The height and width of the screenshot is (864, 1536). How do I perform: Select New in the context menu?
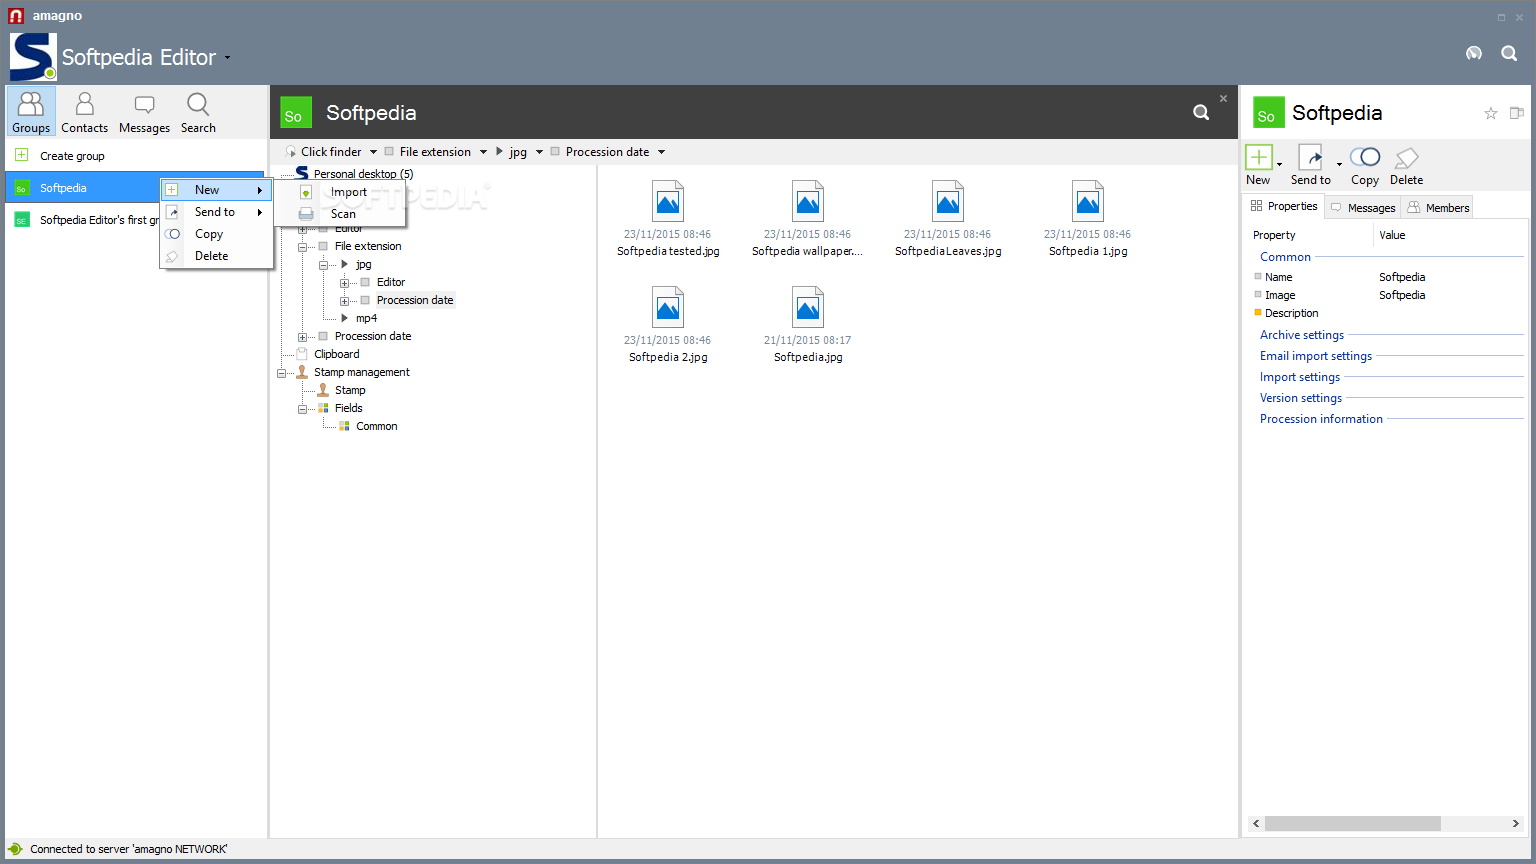pyautogui.click(x=216, y=190)
